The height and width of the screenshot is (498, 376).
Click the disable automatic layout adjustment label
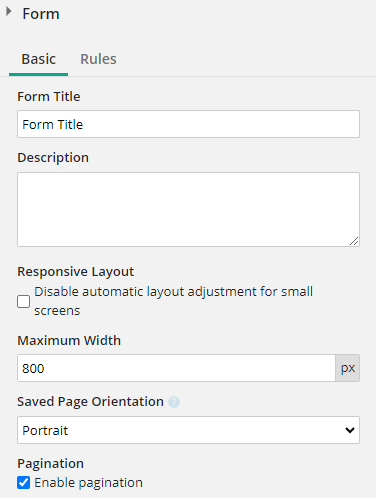(173, 301)
